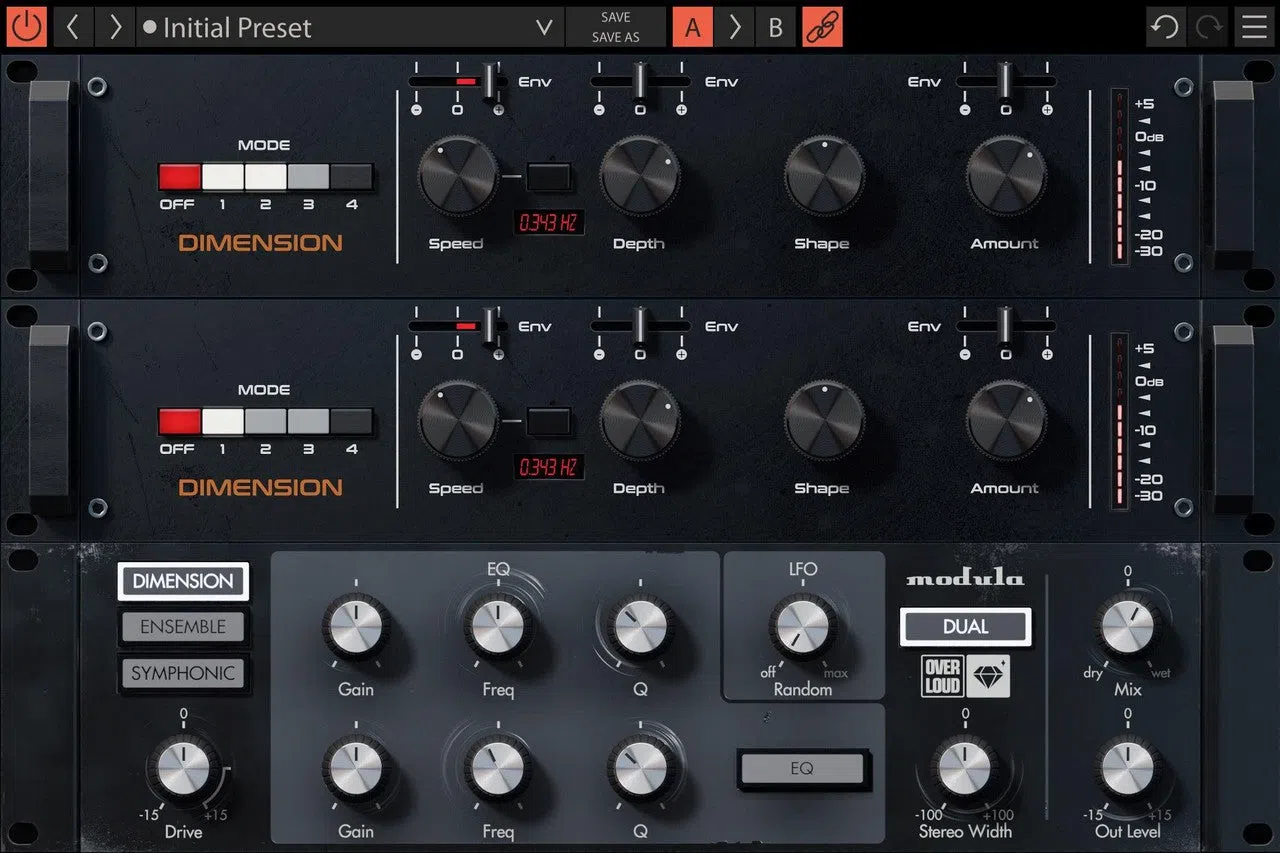Toggle the link chain icon
The height and width of the screenshot is (853, 1280).
[822, 27]
